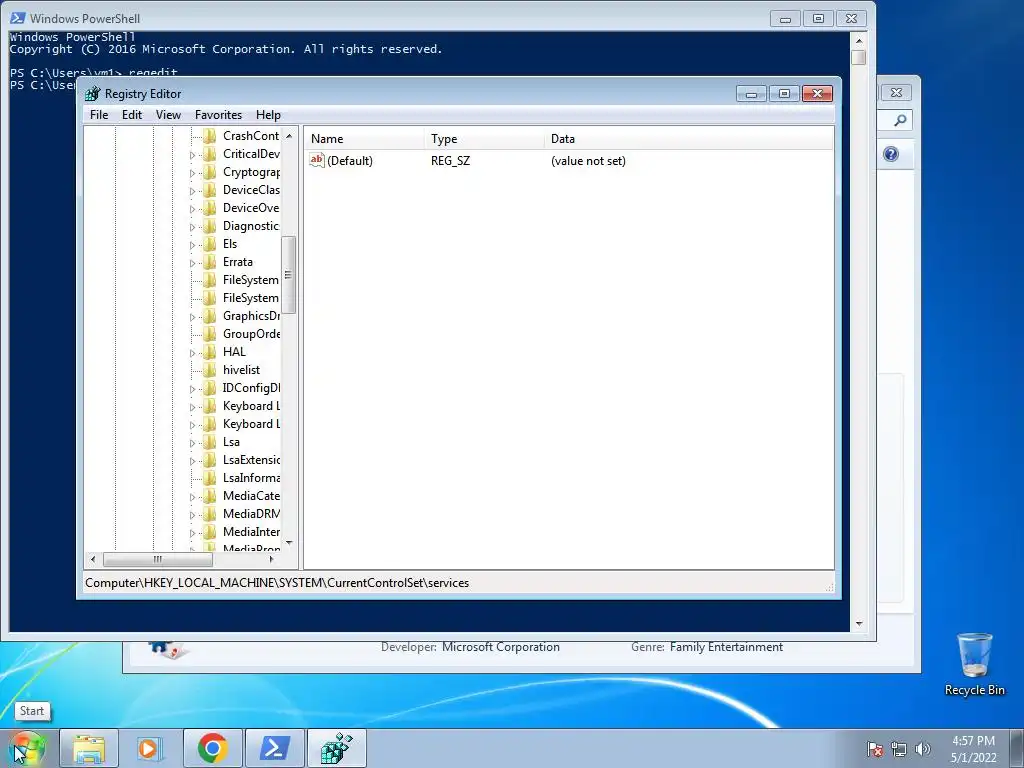Click the CrashCont folder icon
Screen dimensions: 1024x768
pos(210,136)
